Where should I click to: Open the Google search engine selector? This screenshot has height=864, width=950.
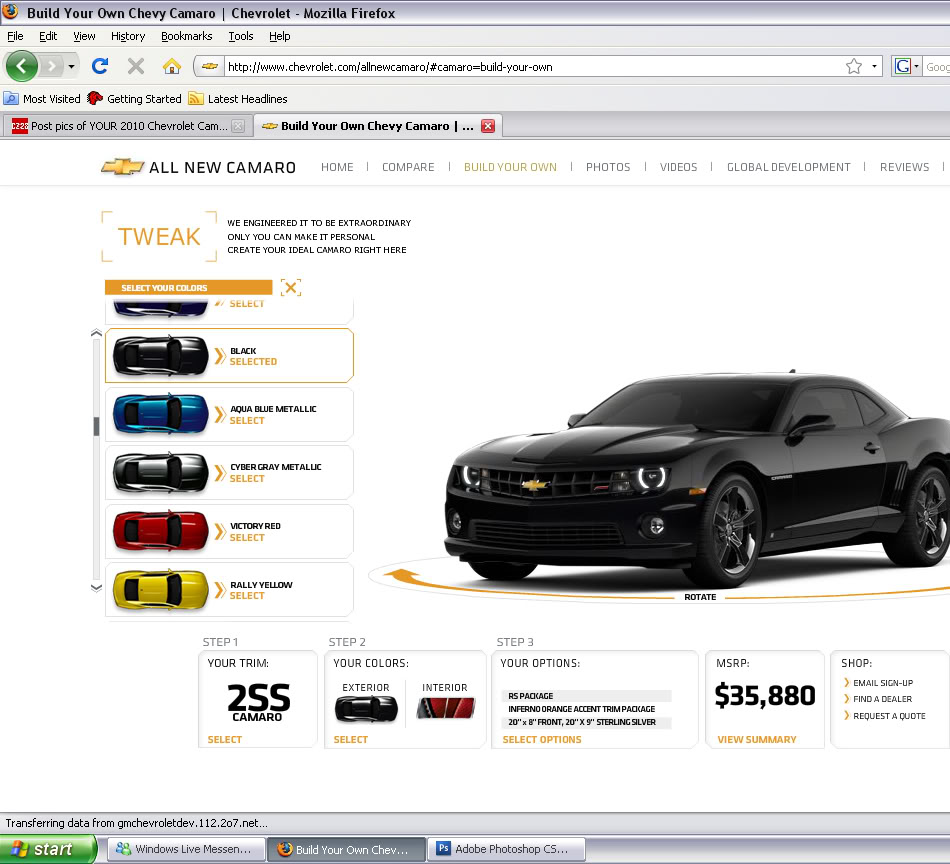(x=906, y=66)
